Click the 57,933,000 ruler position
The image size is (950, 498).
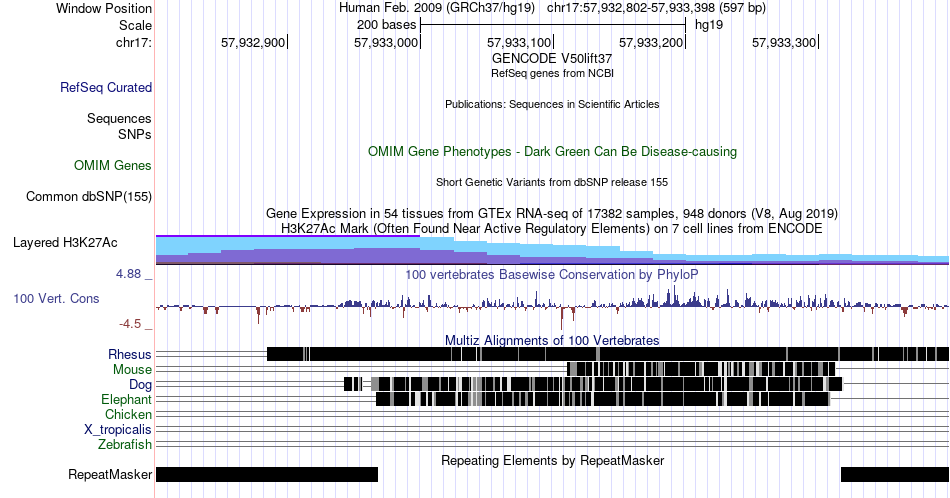[386, 42]
